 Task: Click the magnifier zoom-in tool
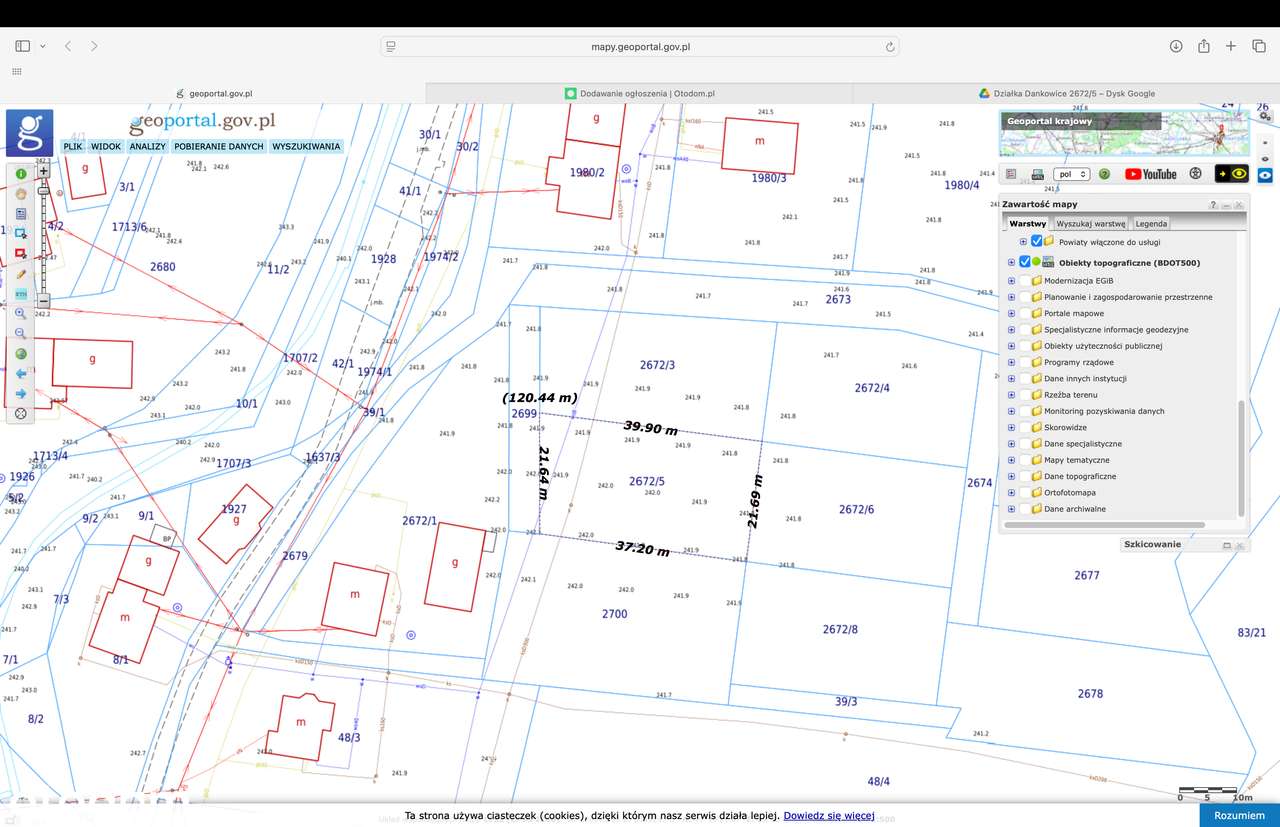point(20,313)
